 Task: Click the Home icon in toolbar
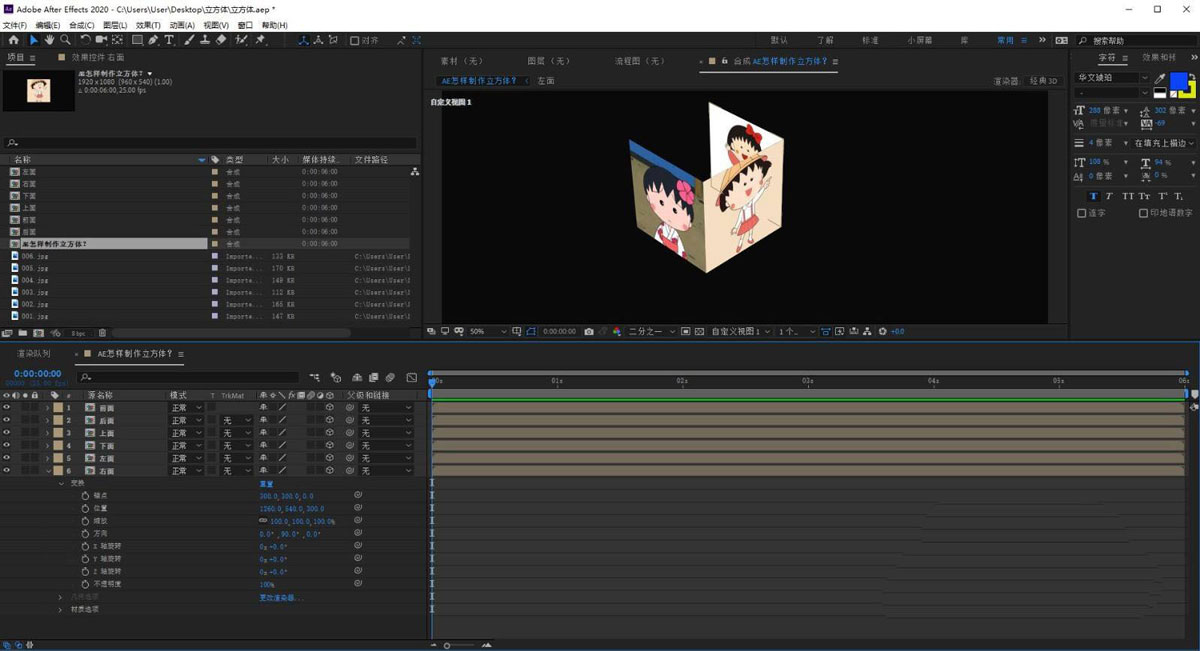[x=13, y=40]
